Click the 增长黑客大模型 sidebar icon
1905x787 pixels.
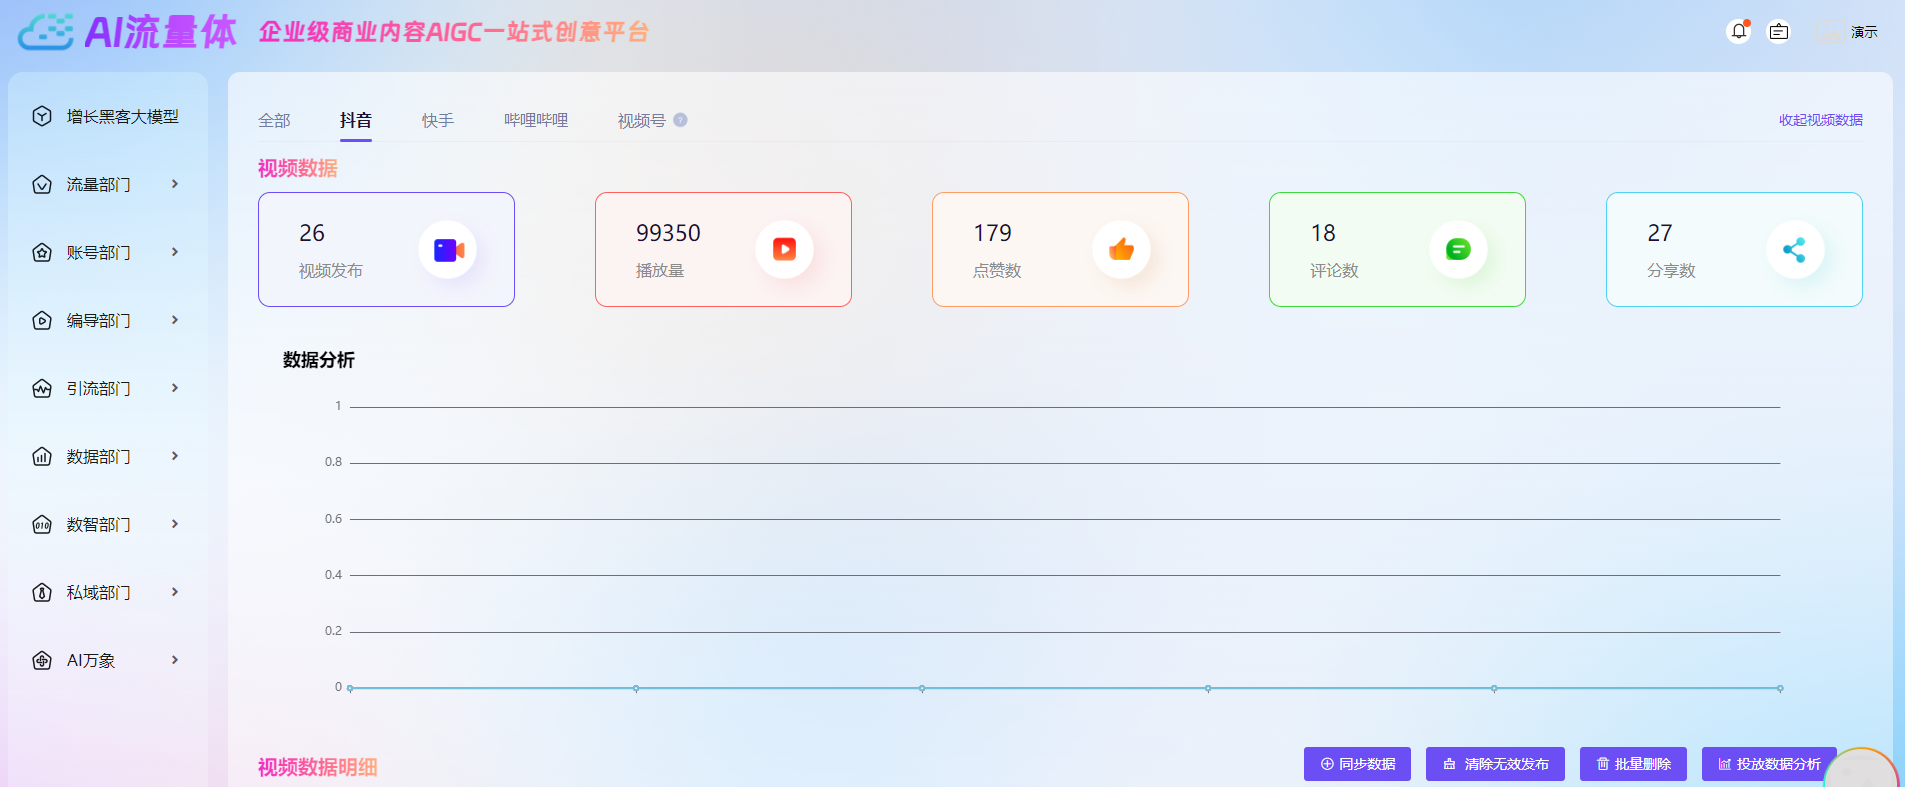[x=42, y=116]
